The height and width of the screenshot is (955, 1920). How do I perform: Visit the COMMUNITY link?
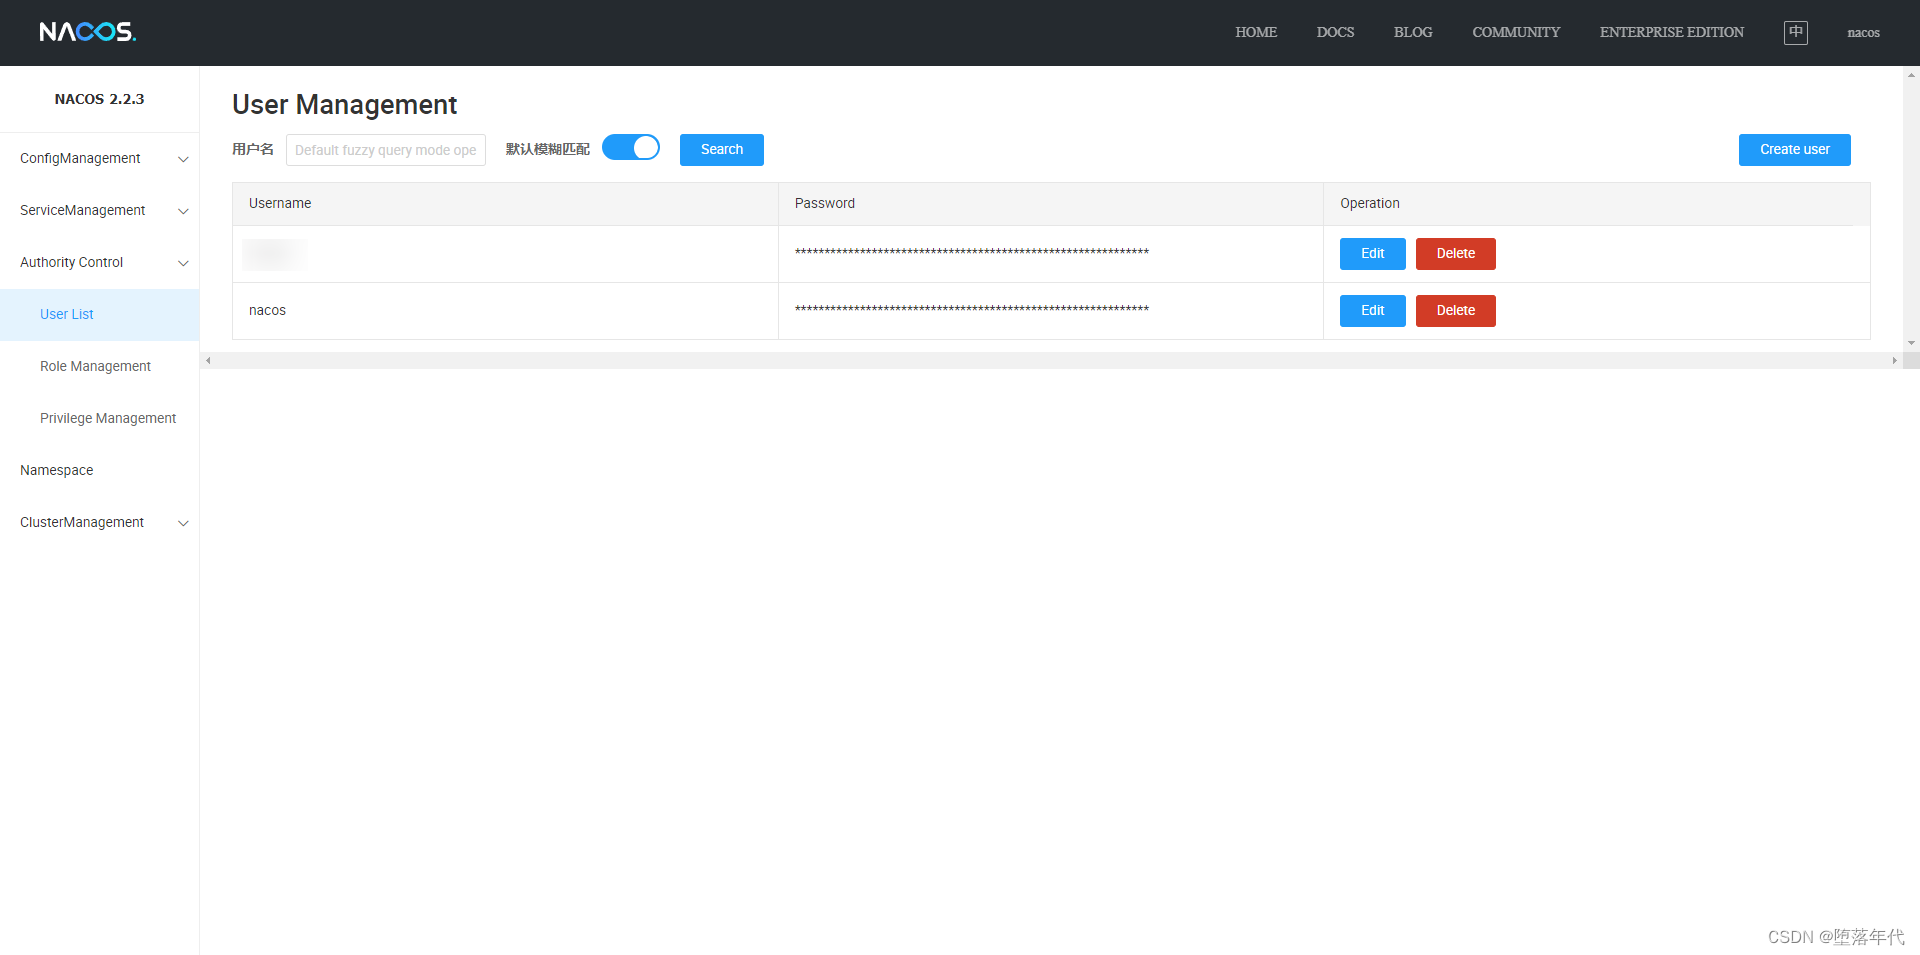coord(1516,32)
